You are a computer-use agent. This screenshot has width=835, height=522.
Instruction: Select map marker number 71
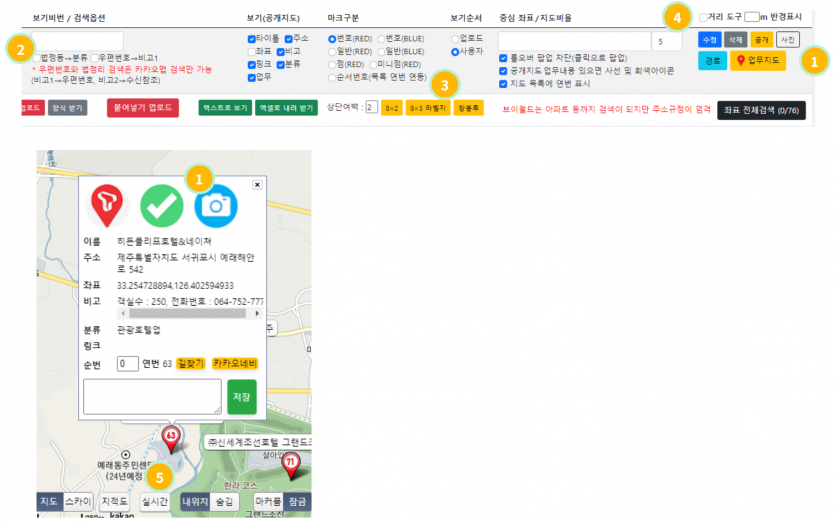point(290,463)
